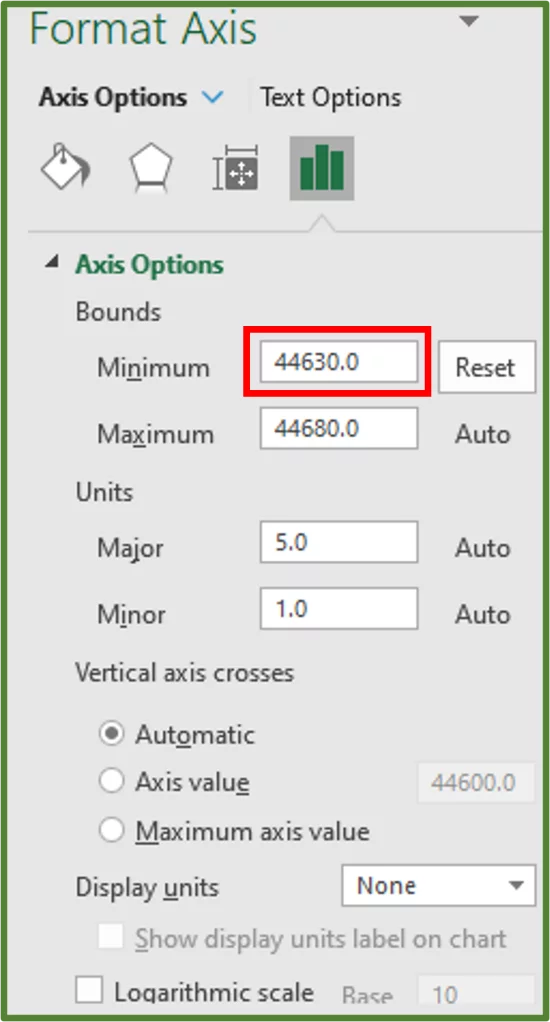Click the Maximum bound field
The height and width of the screenshot is (1022, 550).
[x=339, y=428]
